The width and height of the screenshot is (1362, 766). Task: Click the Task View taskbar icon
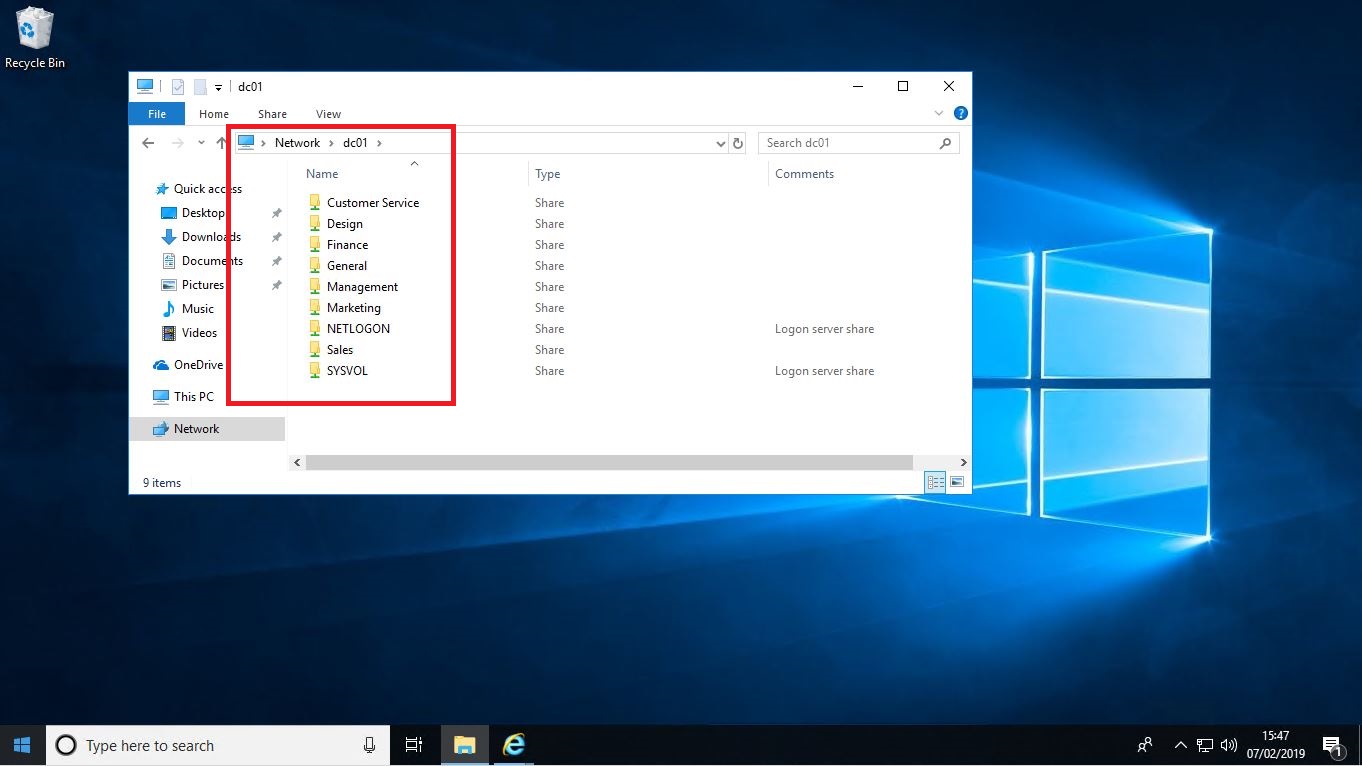pyautogui.click(x=414, y=745)
